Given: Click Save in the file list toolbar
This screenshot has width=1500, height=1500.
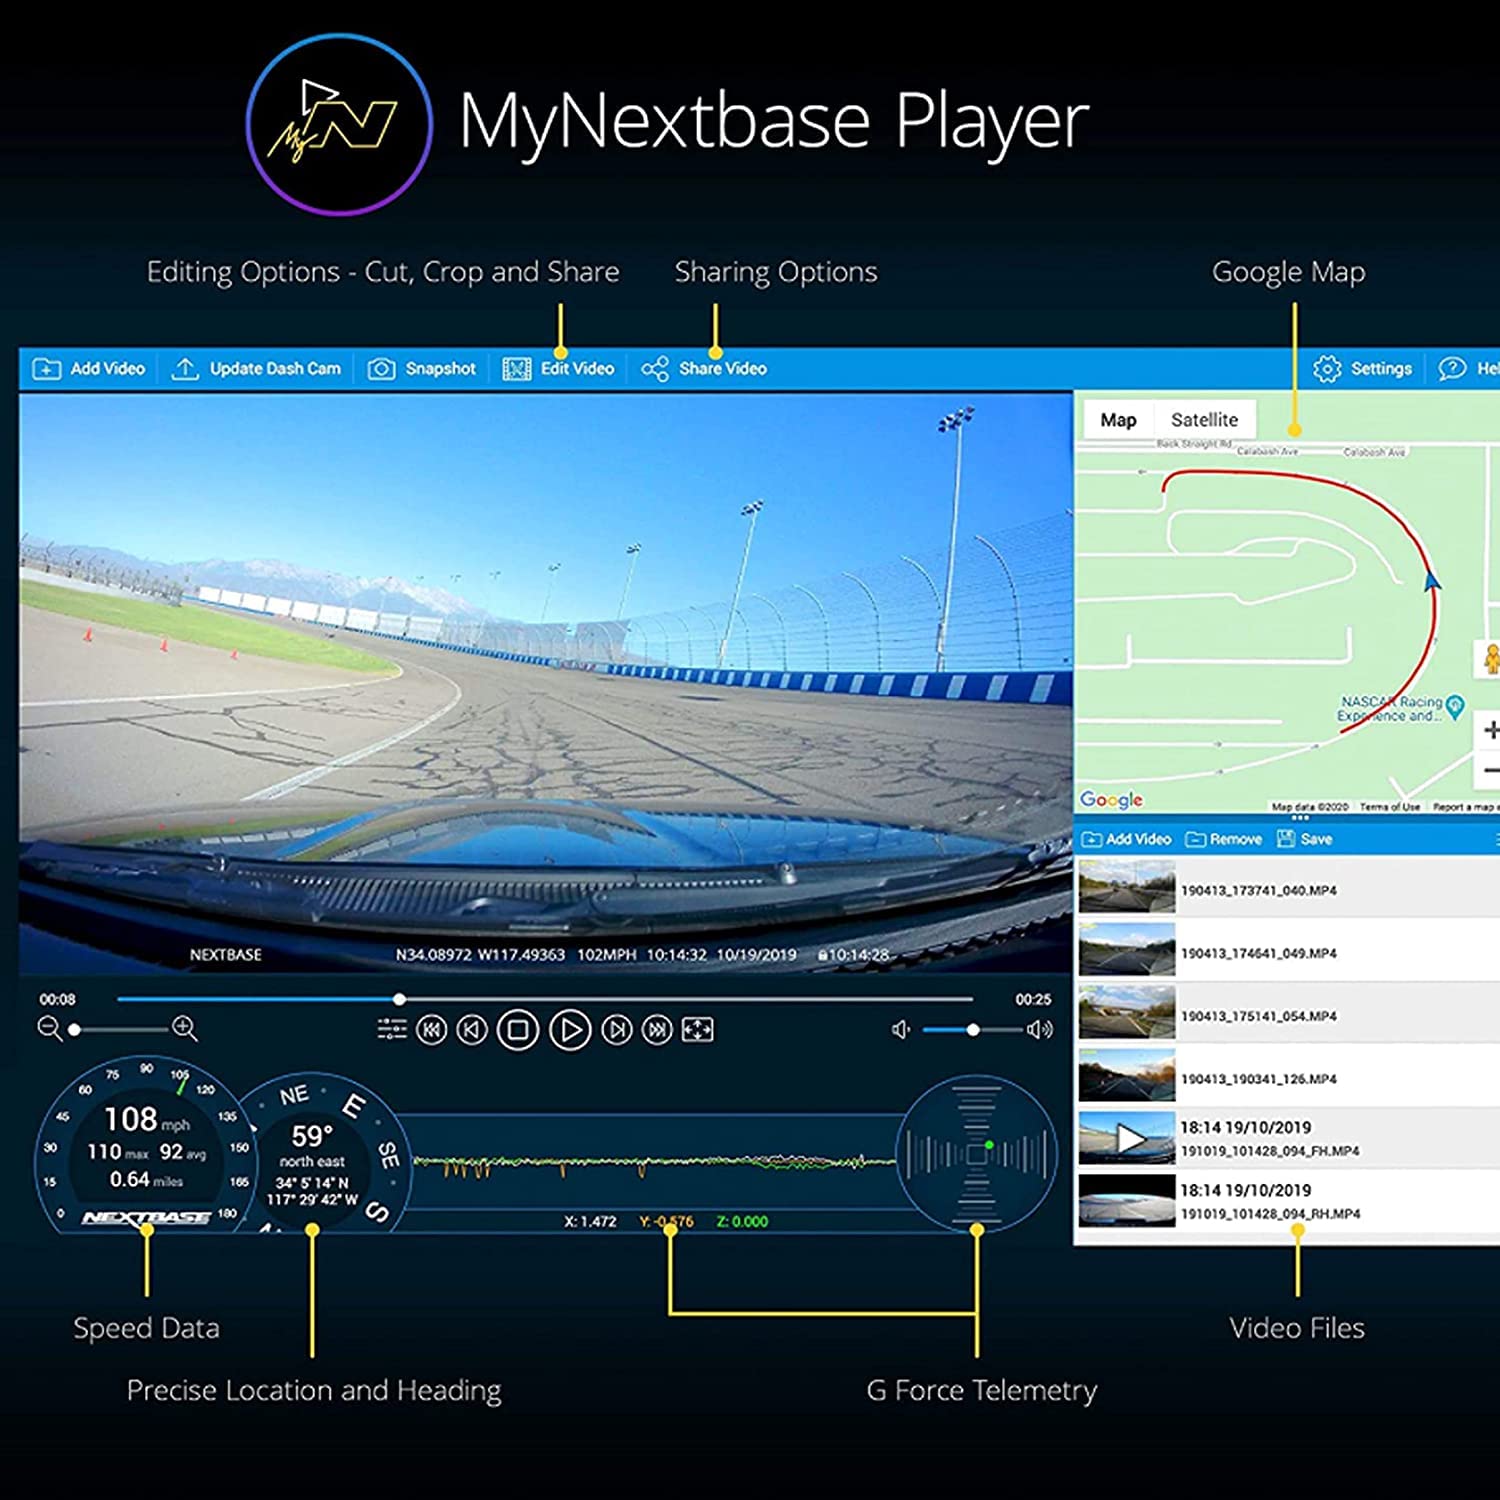Looking at the screenshot, I should [1305, 839].
